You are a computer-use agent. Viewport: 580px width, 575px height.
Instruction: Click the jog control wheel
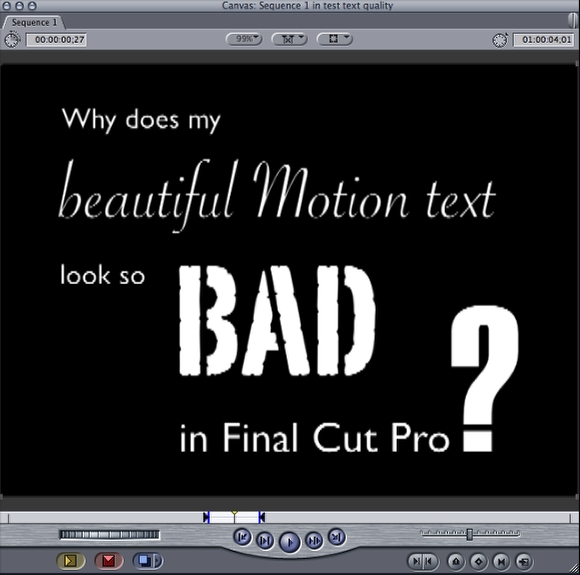[x=110, y=535]
